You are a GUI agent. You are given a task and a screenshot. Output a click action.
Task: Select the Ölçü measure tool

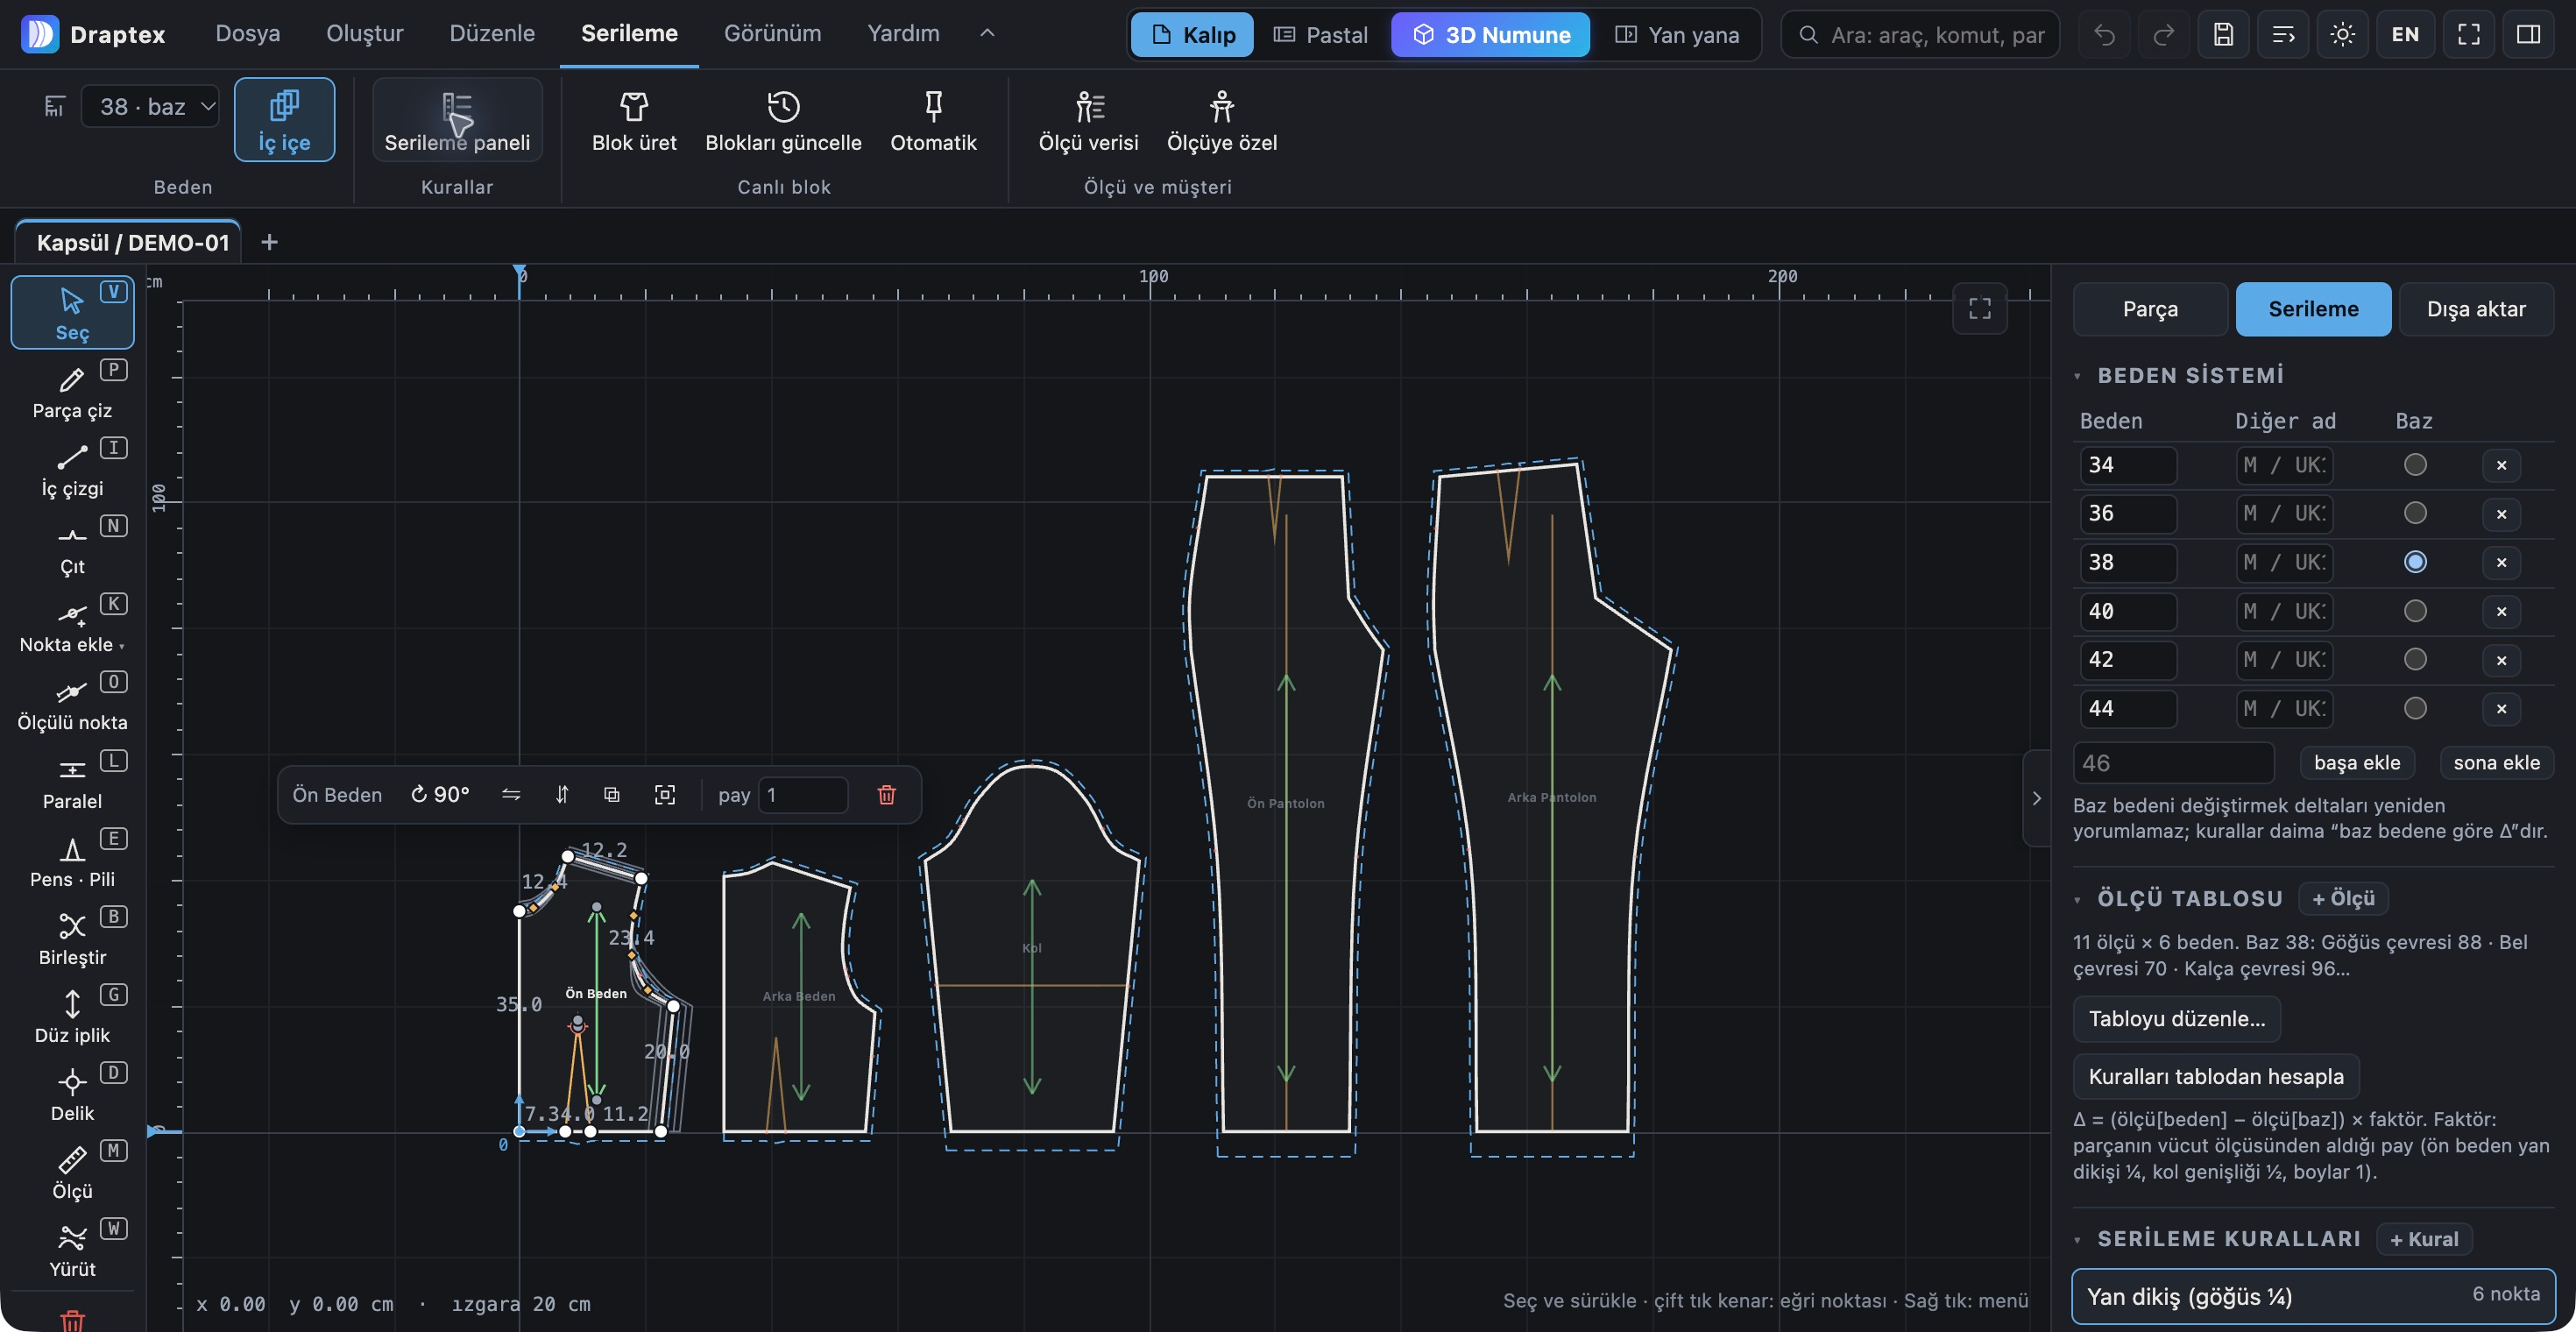[x=72, y=1171]
